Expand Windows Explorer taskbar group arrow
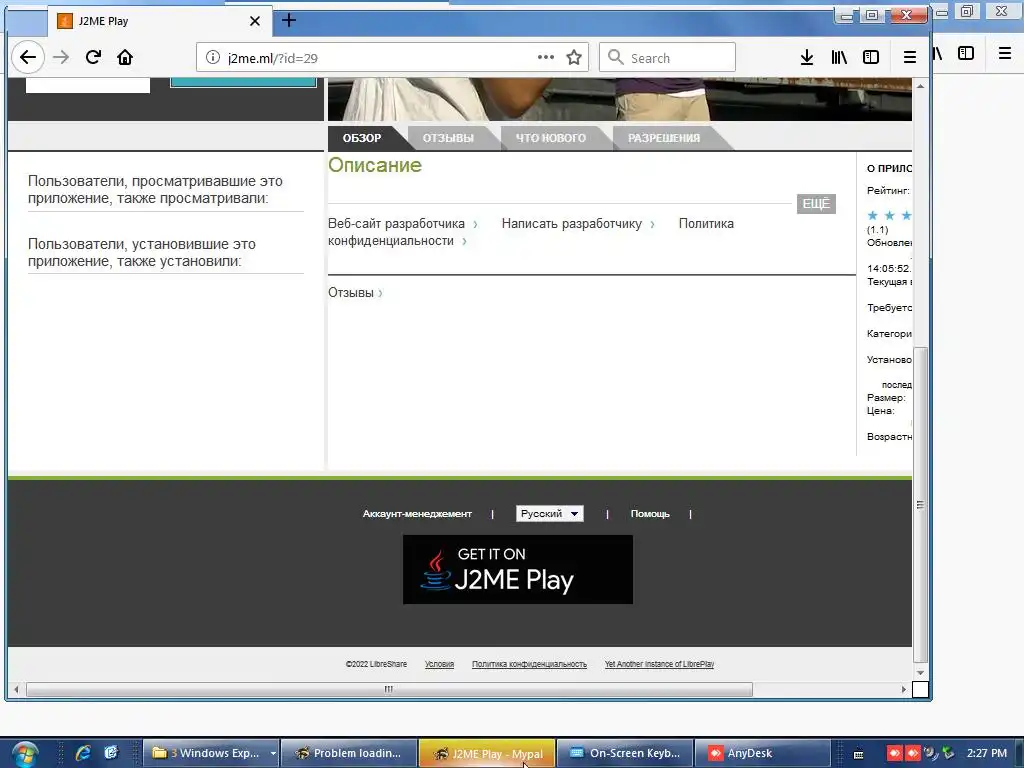1024x768 pixels. 273,754
